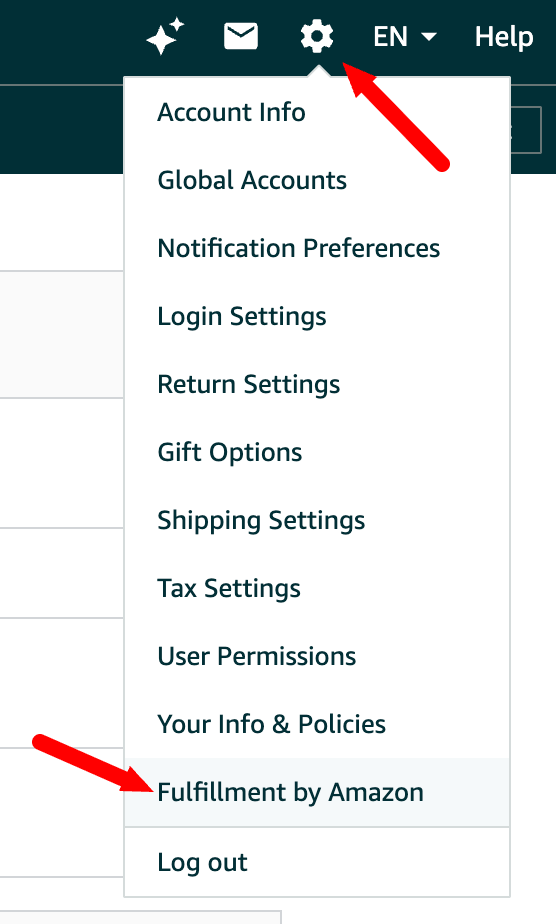Open the EN language selector
This screenshot has height=924, width=556.
405,37
